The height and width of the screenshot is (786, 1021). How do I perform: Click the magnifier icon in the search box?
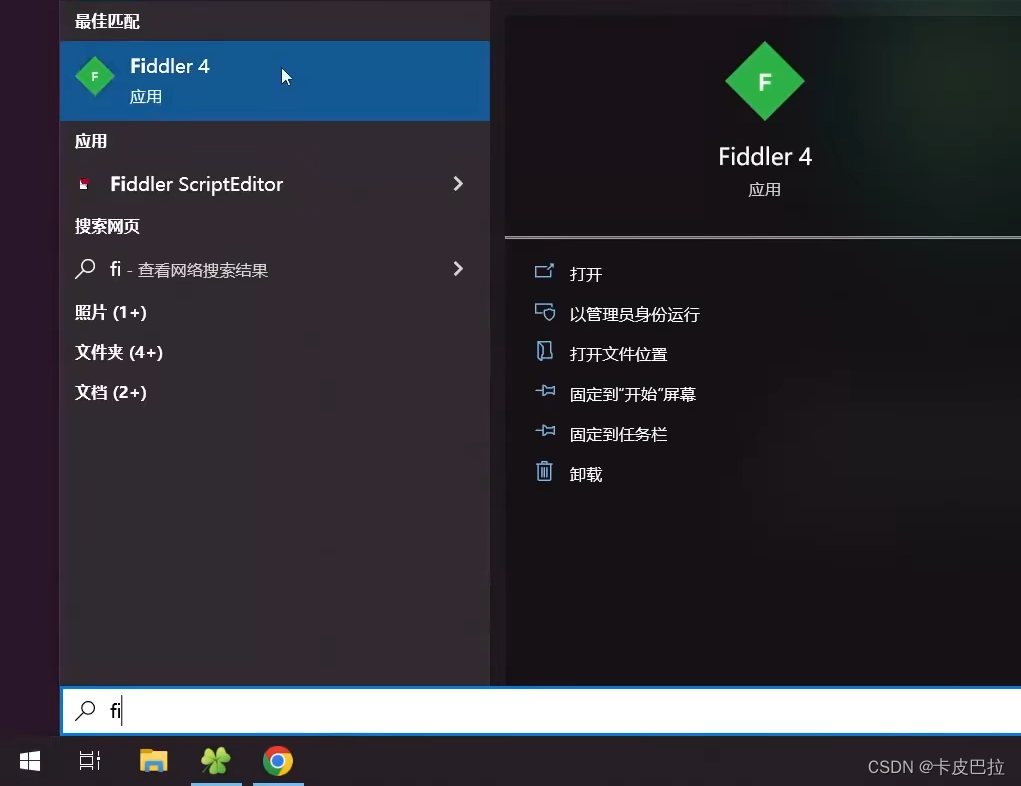point(85,710)
